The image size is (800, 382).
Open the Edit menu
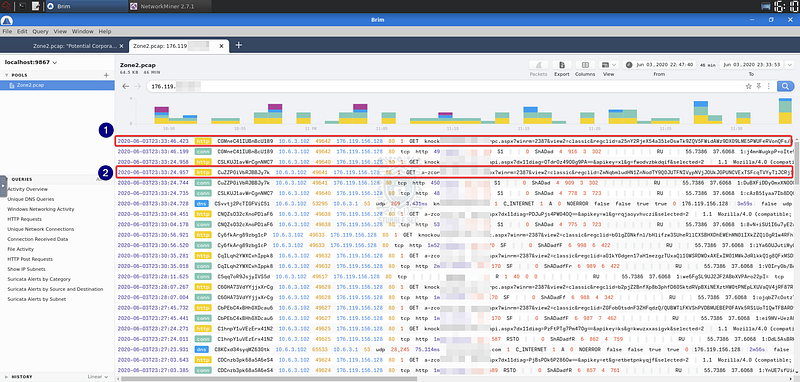tap(22, 31)
